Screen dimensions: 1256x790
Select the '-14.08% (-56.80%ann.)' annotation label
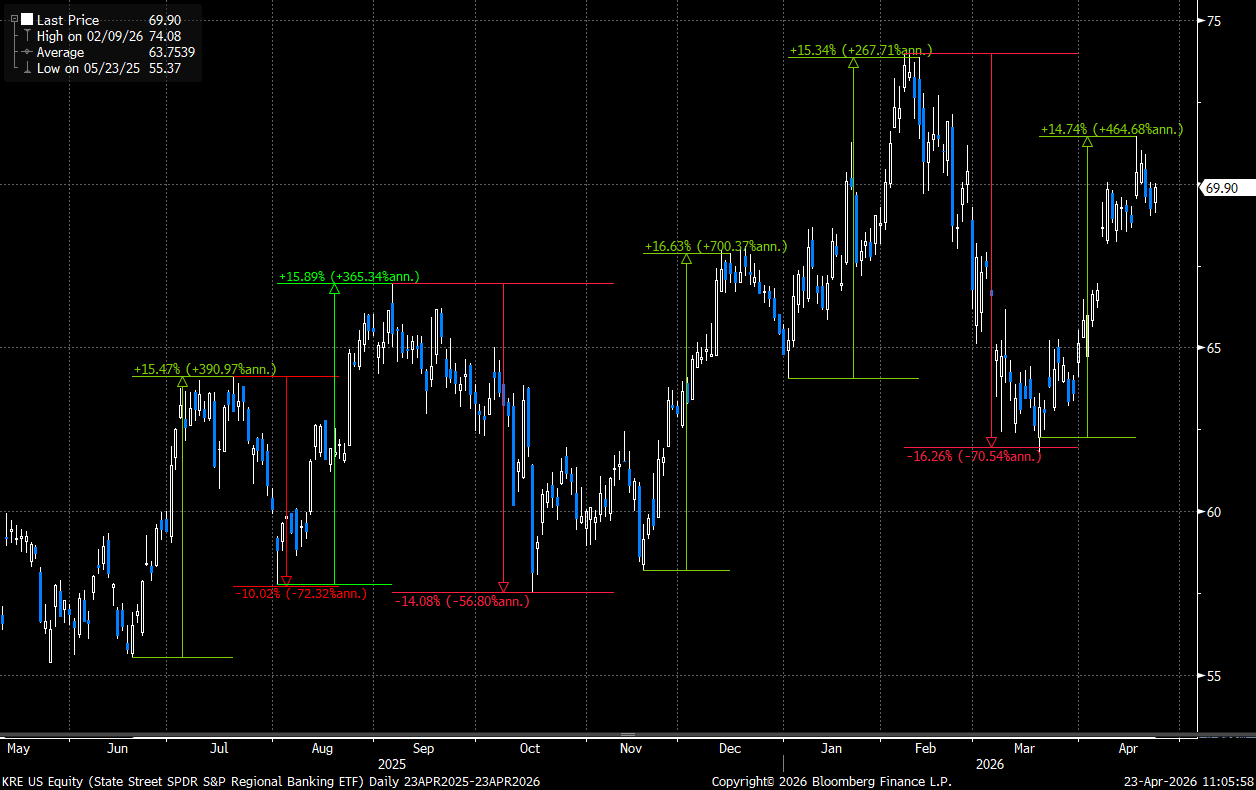(x=461, y=601)
